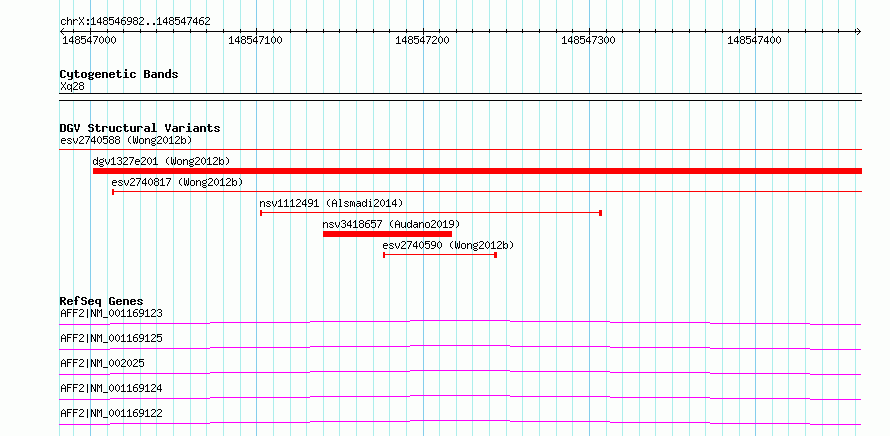This screenshot has width=890, height=436.
Task: Open transcript AFF2|NM_001169124
Action: (x=111, y=388)
